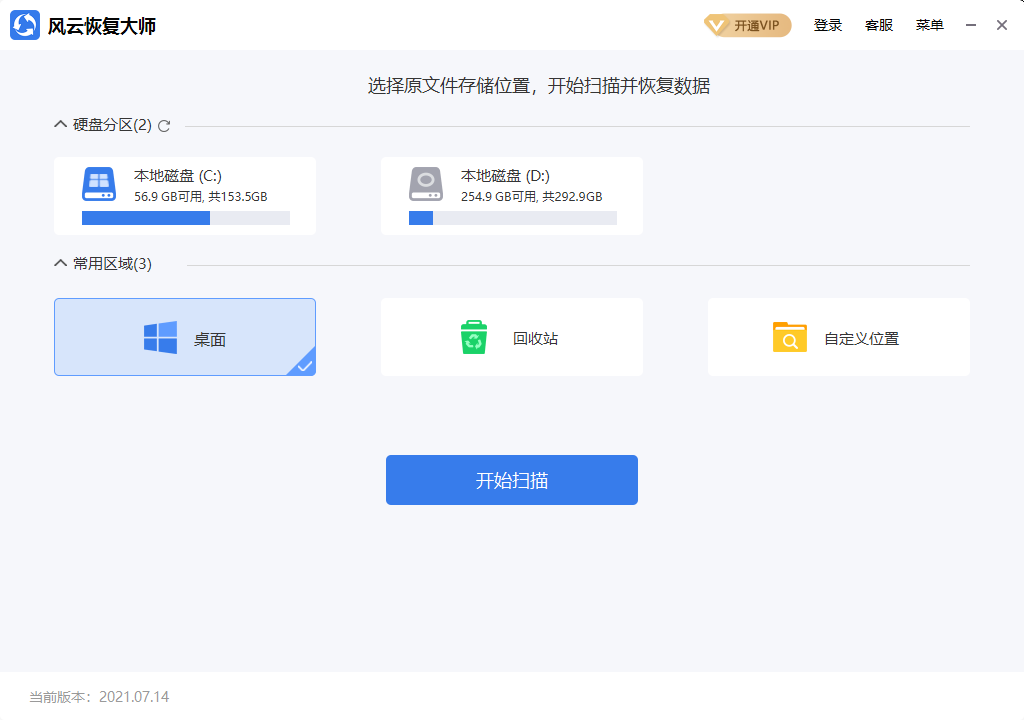Open 客服 customer service

878,25
